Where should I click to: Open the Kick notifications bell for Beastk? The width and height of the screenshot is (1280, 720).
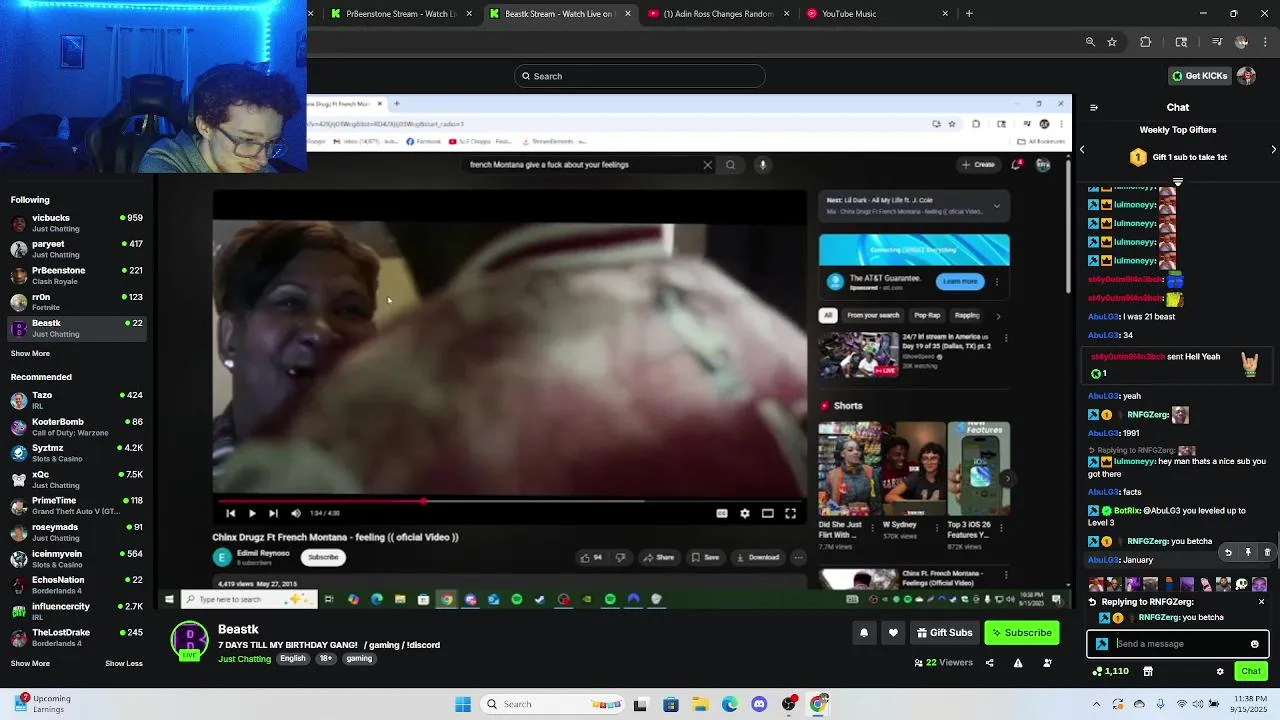pyautogui.click(x=864, y=633)
